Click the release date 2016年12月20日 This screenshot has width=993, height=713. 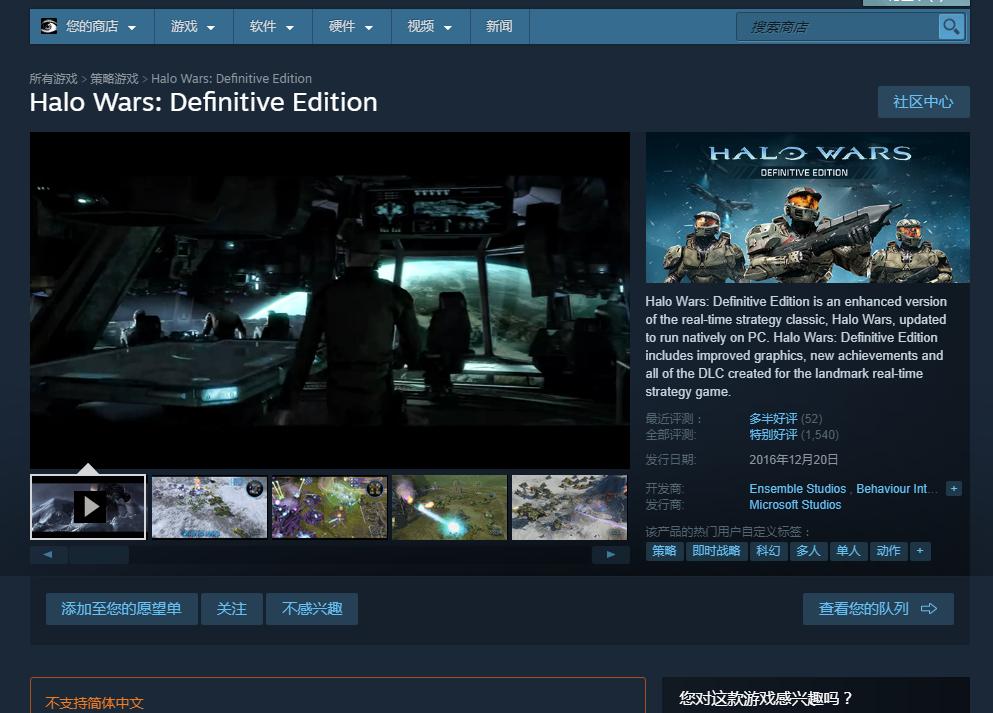[x=794, y=460]
